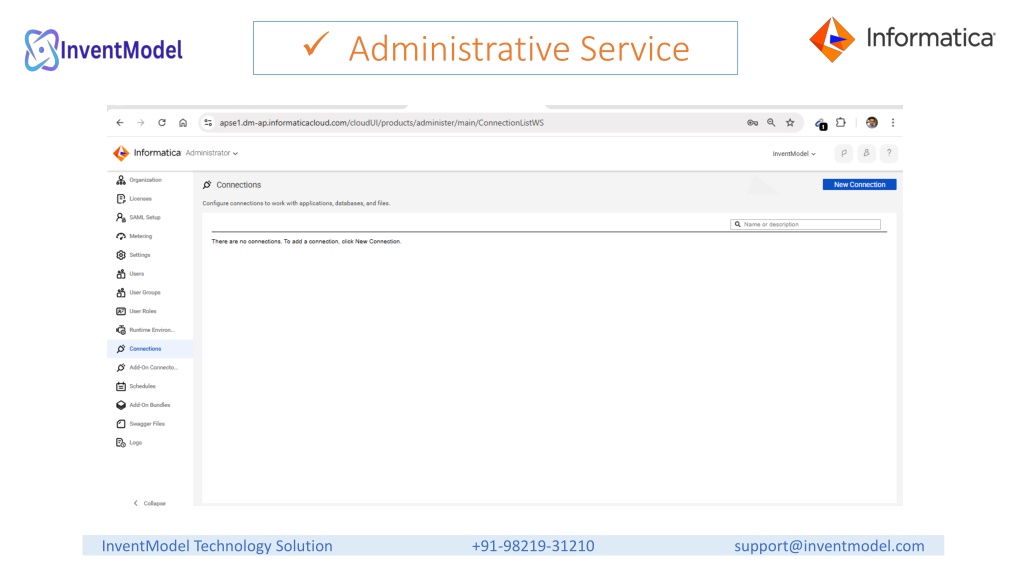1024x576 pixels.
Task: Click the InventModel logo on the slide
Action: [x=103, y=50]
